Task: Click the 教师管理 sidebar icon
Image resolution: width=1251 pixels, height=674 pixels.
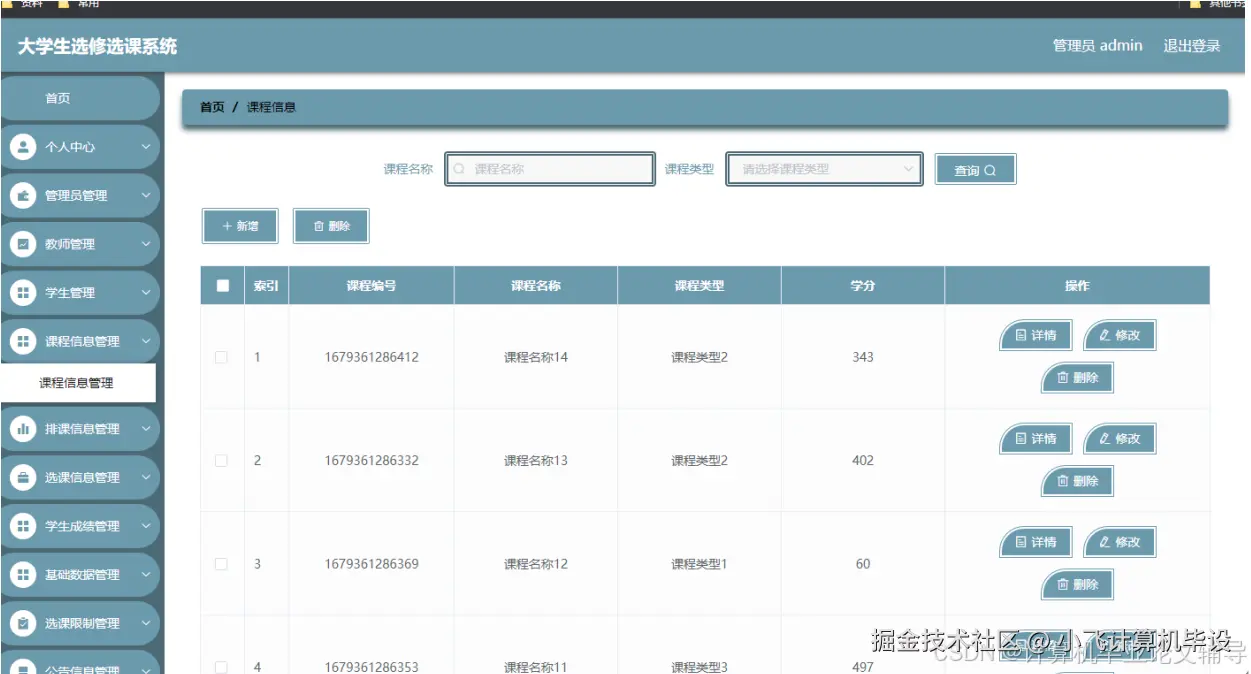Action: tap(23, 244)
